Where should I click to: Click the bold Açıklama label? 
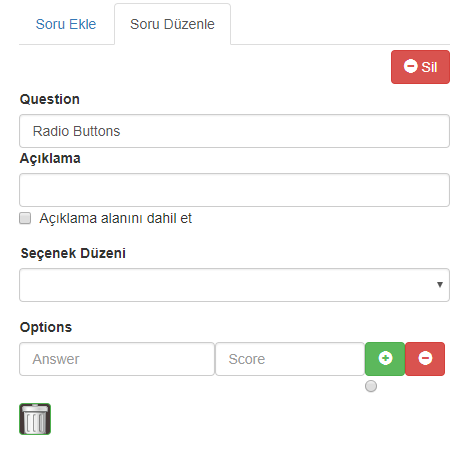pyautogui.click(x=50, y=158)
